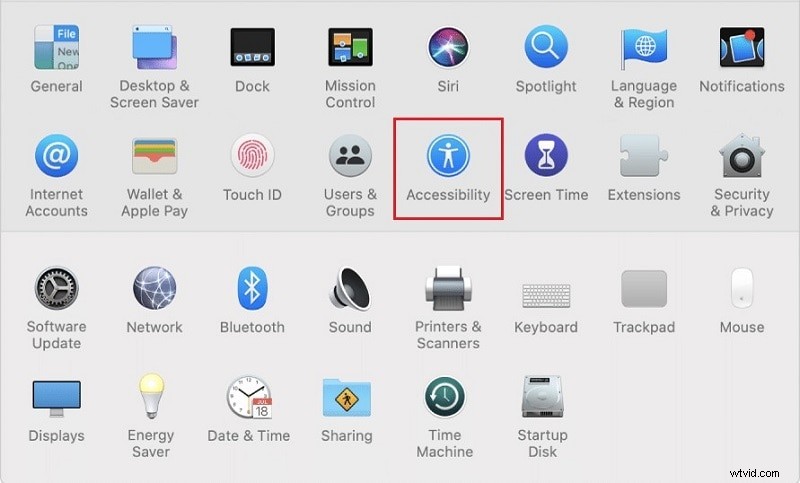Open Screen Time hourglass icon
This screenshot has height=483, width=800.
pyautogui.click(x=546, y=155)
